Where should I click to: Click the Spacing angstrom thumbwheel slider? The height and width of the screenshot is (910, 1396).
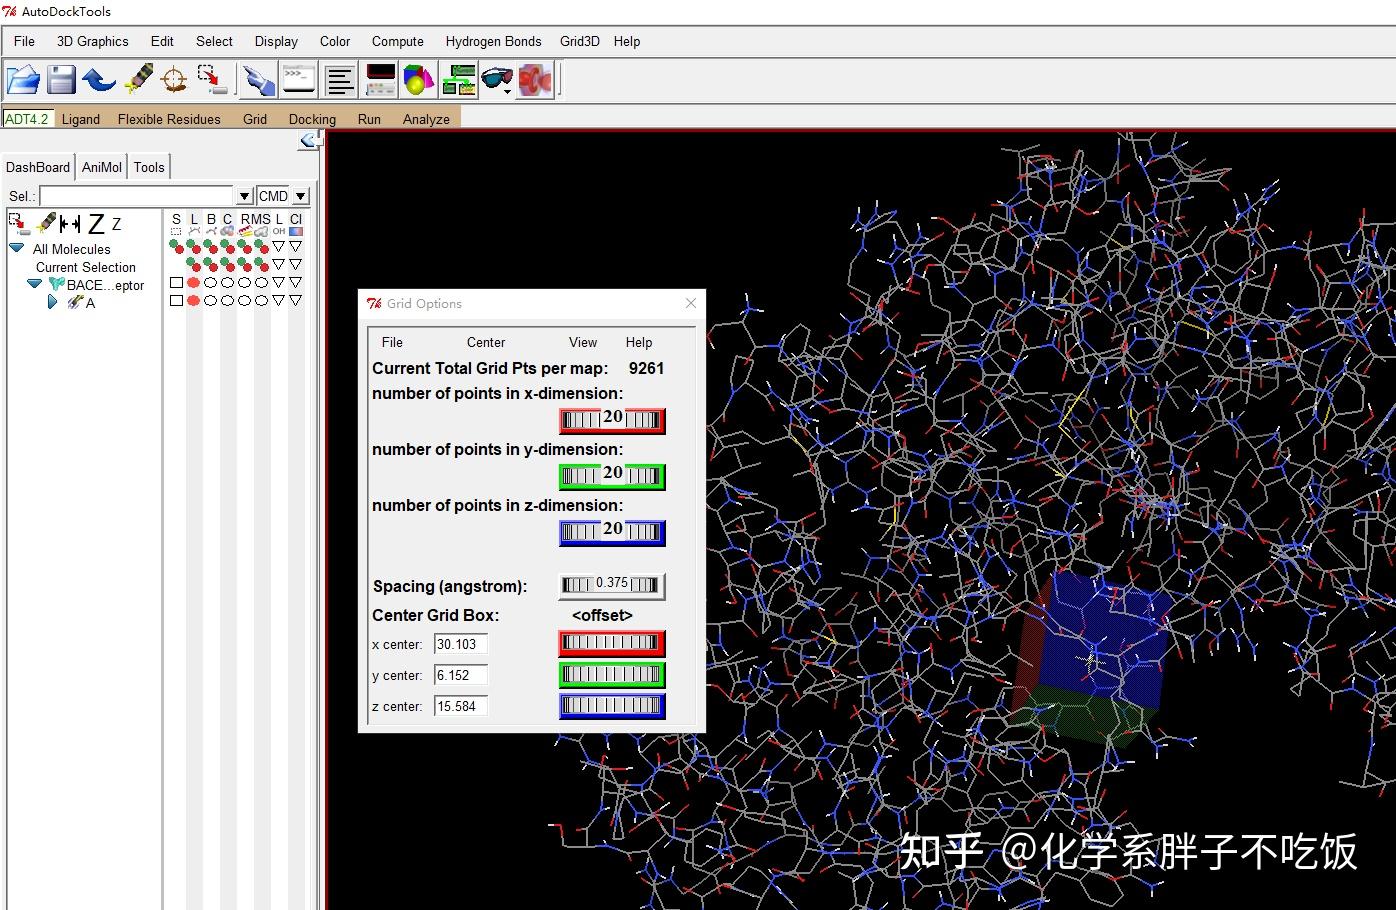611,585
